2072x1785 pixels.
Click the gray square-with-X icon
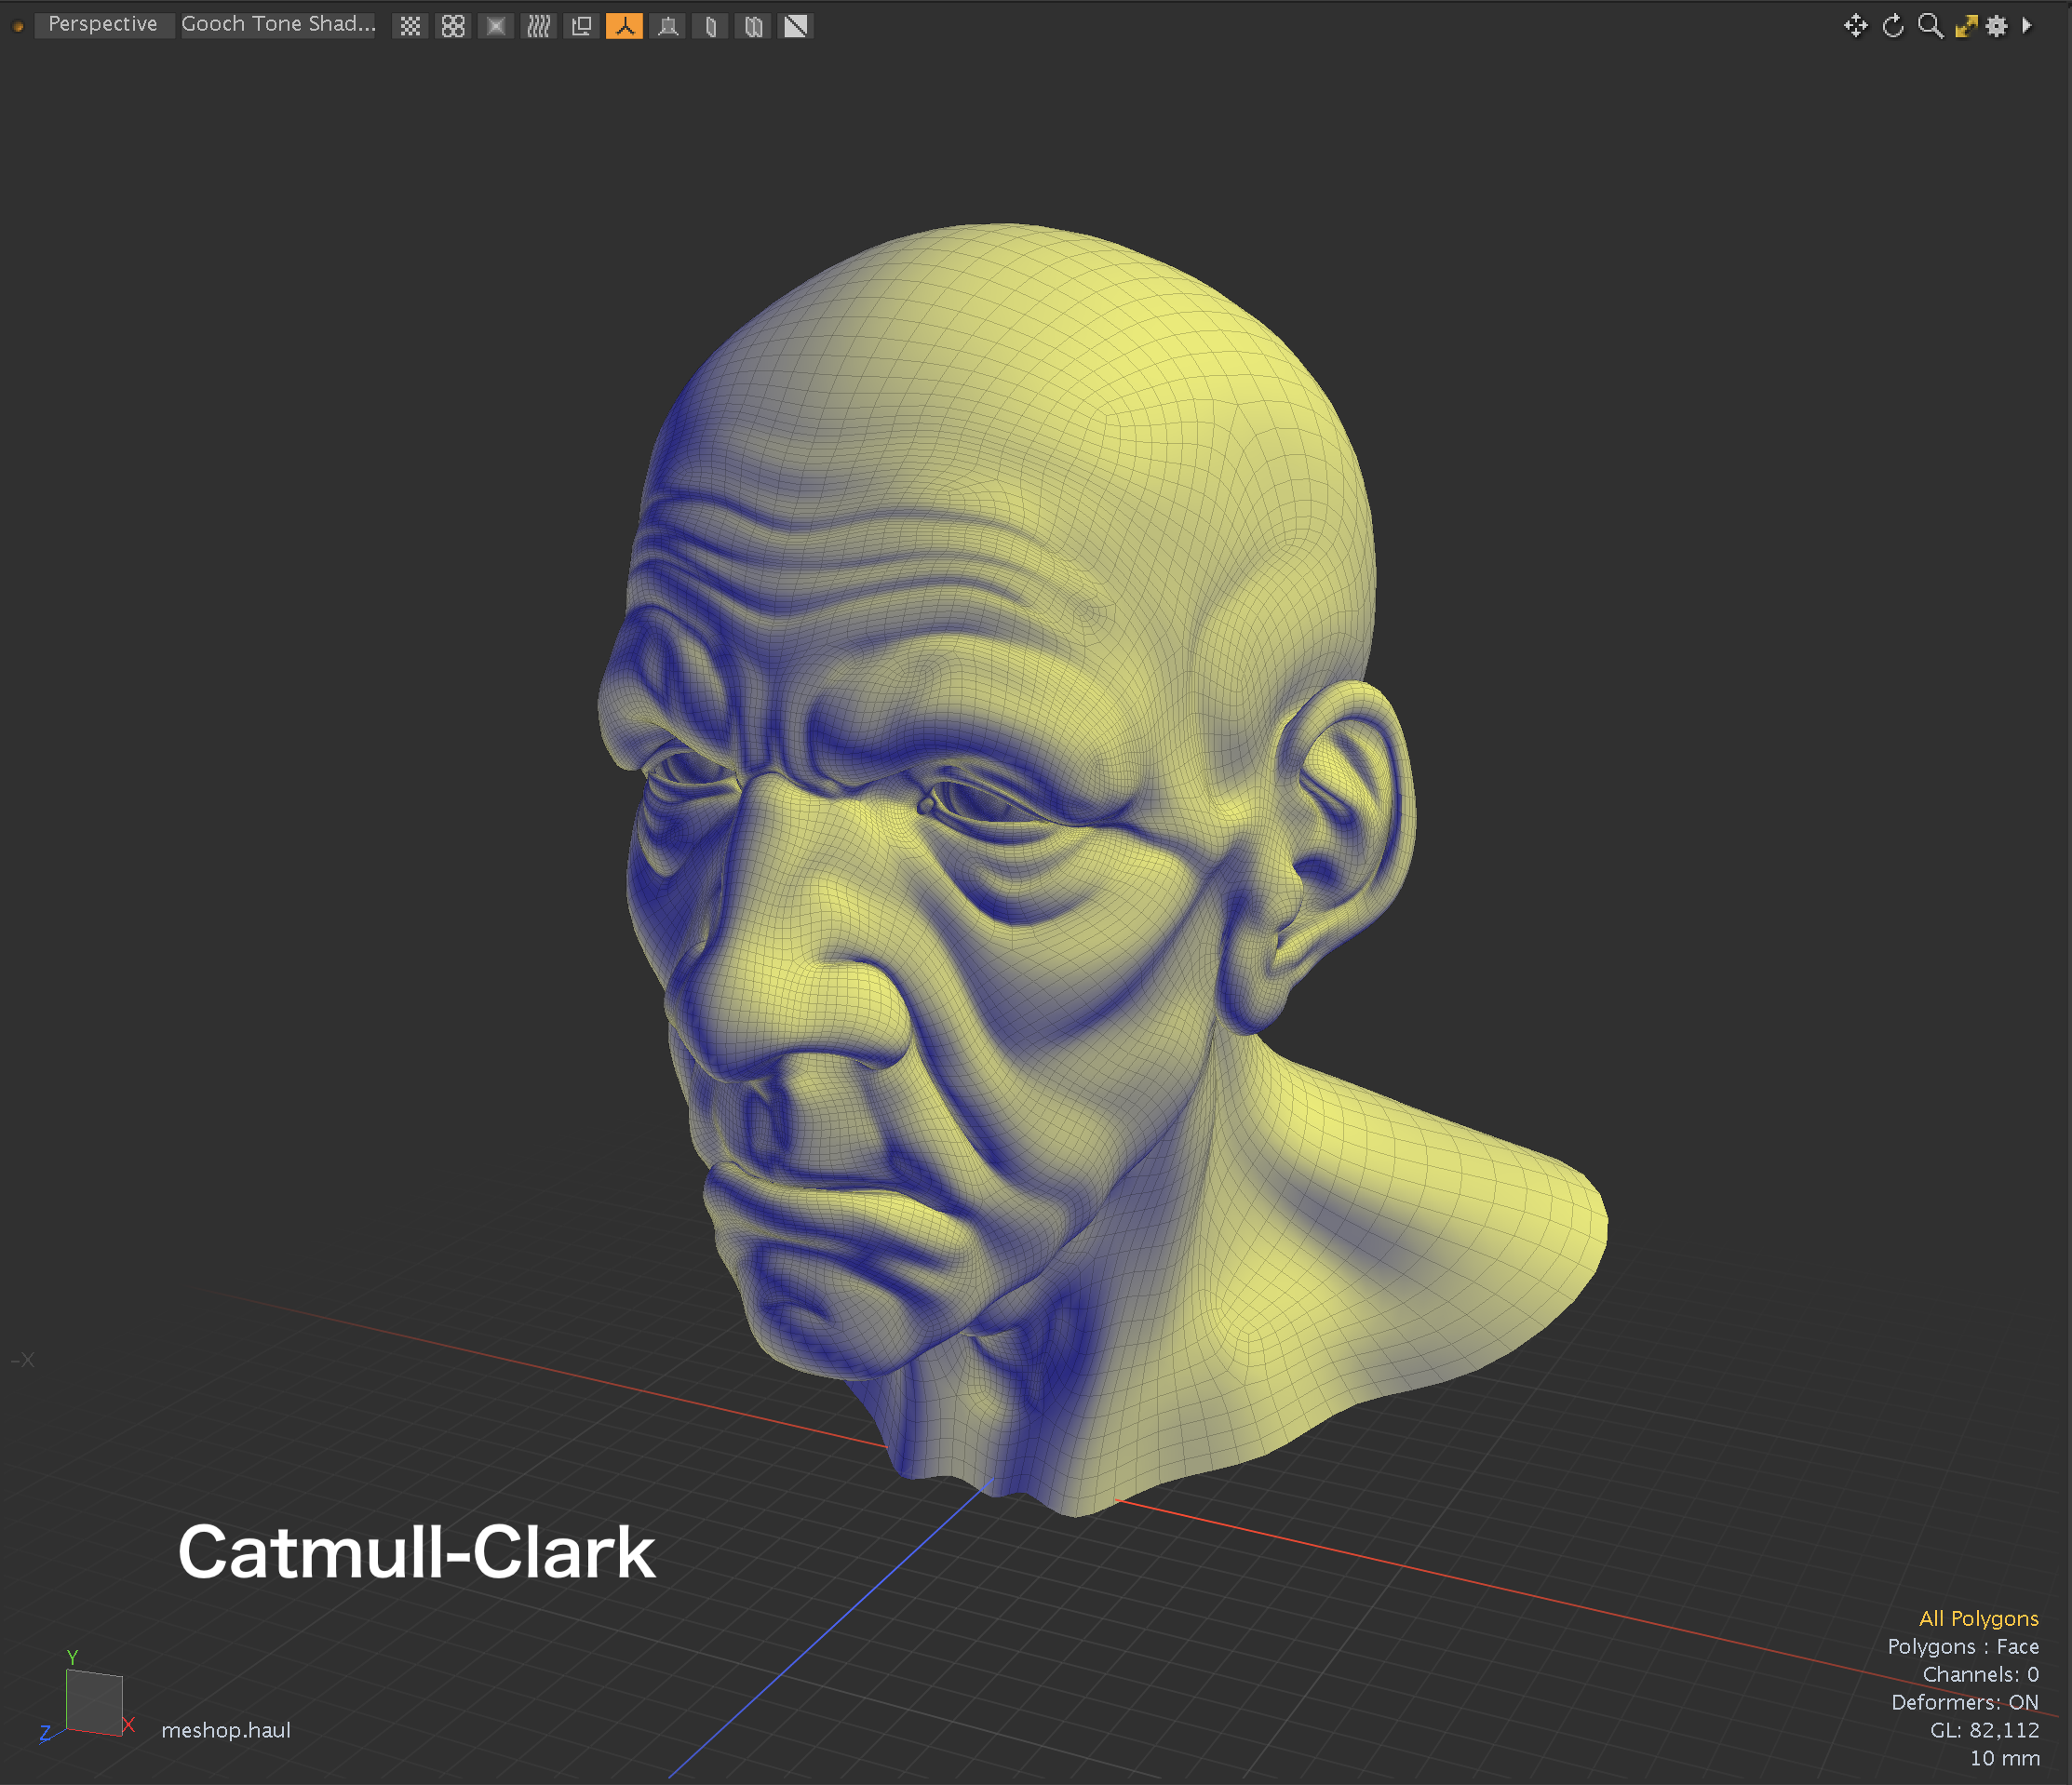tap(496, 26)
